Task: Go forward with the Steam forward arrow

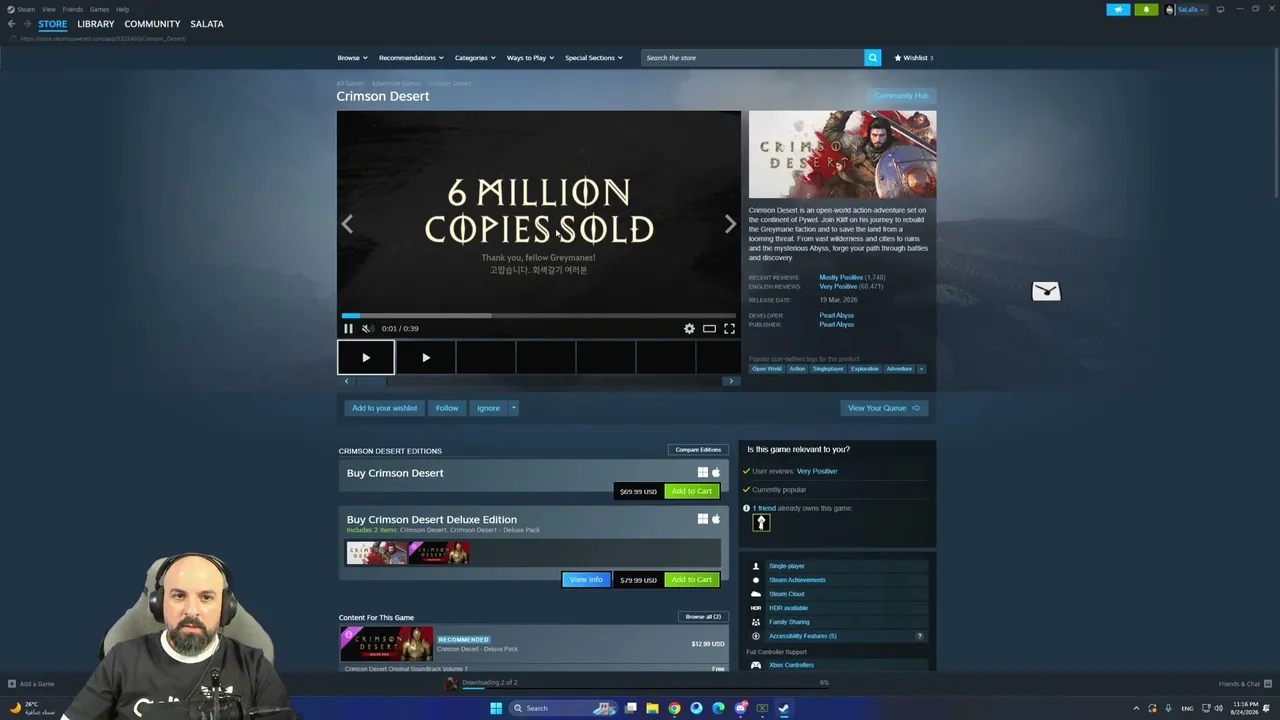Action: (x=27, y=24)
